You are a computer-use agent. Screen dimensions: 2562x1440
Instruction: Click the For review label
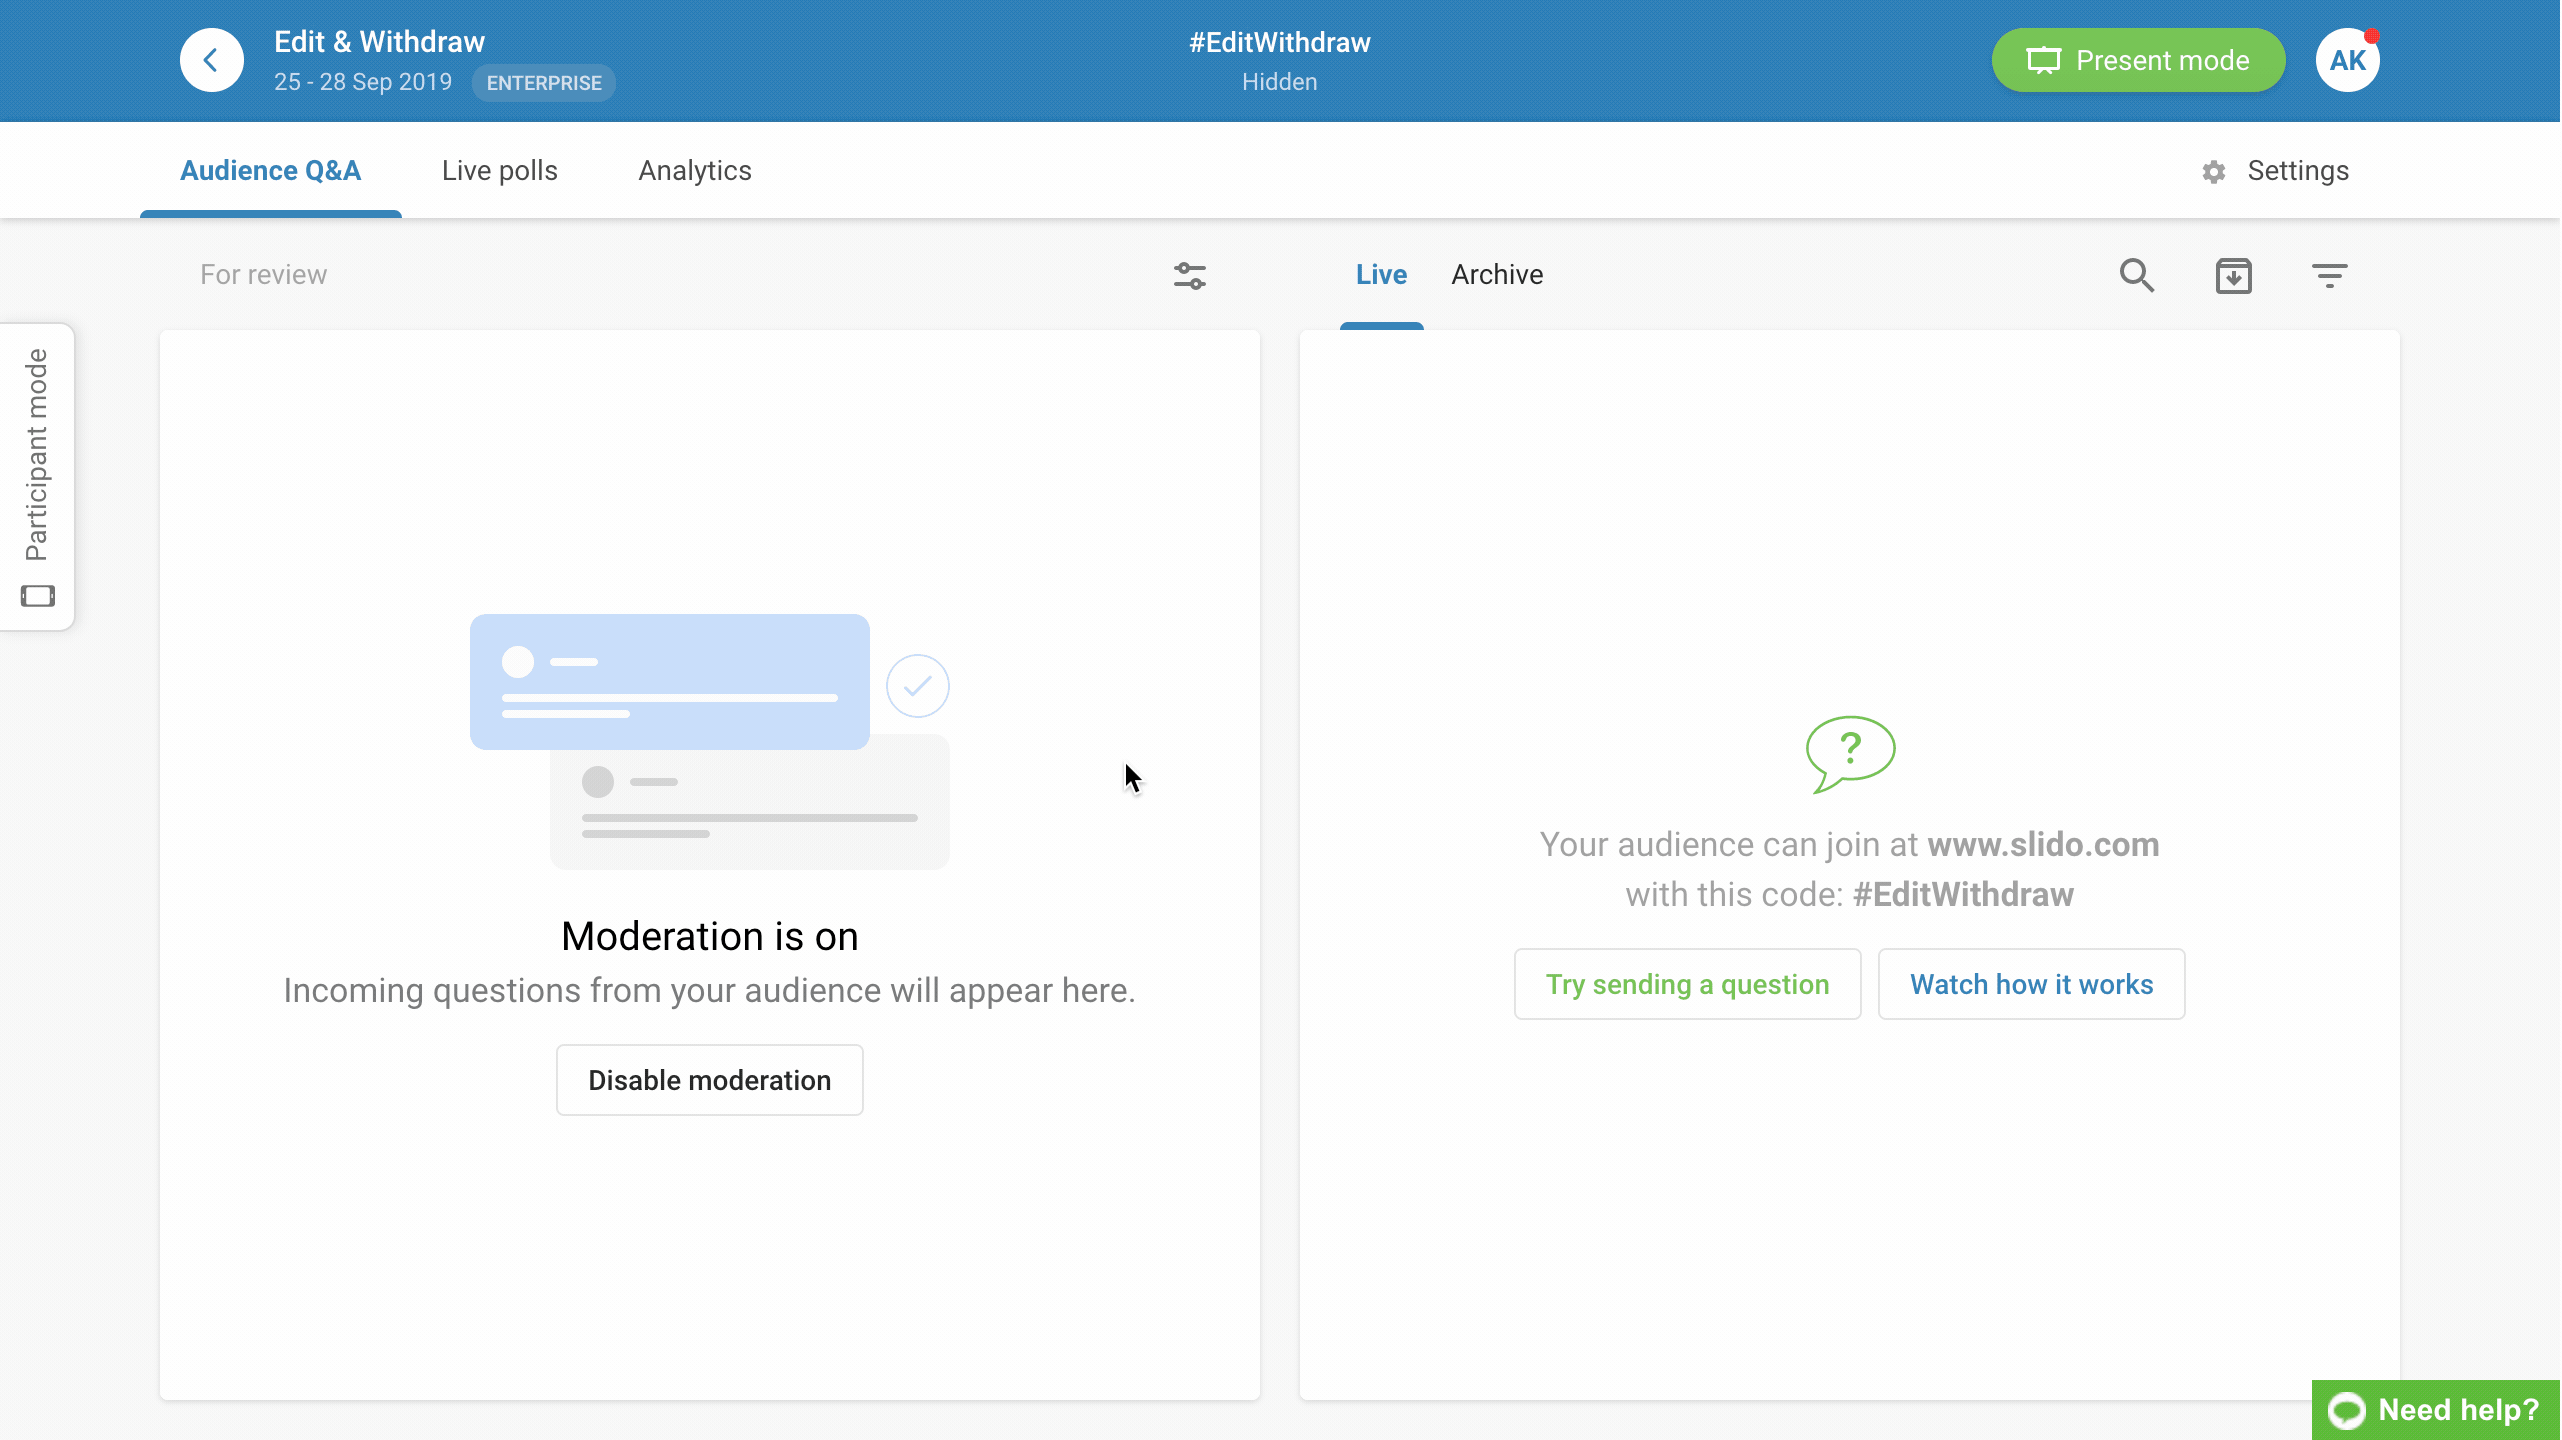tap(263, 275)
